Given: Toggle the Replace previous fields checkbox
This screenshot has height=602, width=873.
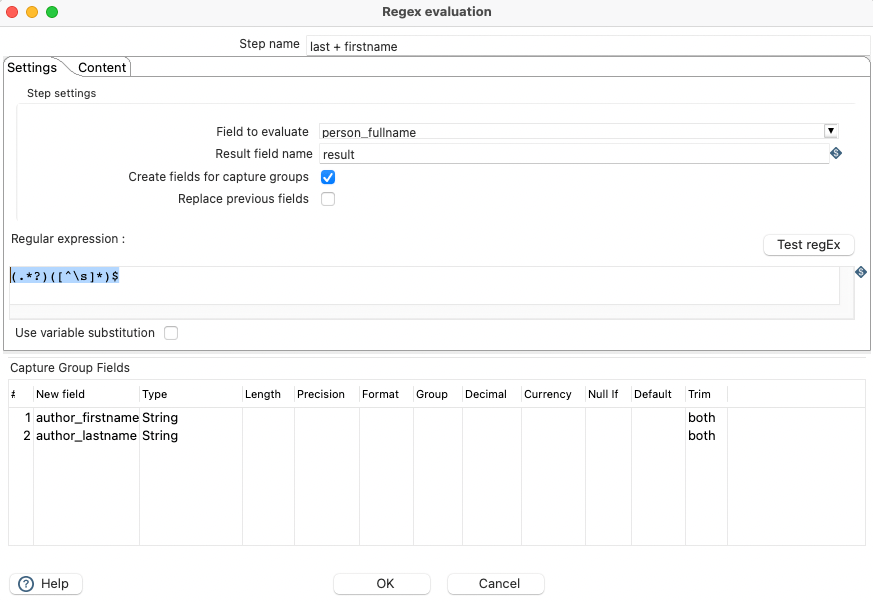Looking at the screenshot, I should pyautogui.click(x=328, y=199).
